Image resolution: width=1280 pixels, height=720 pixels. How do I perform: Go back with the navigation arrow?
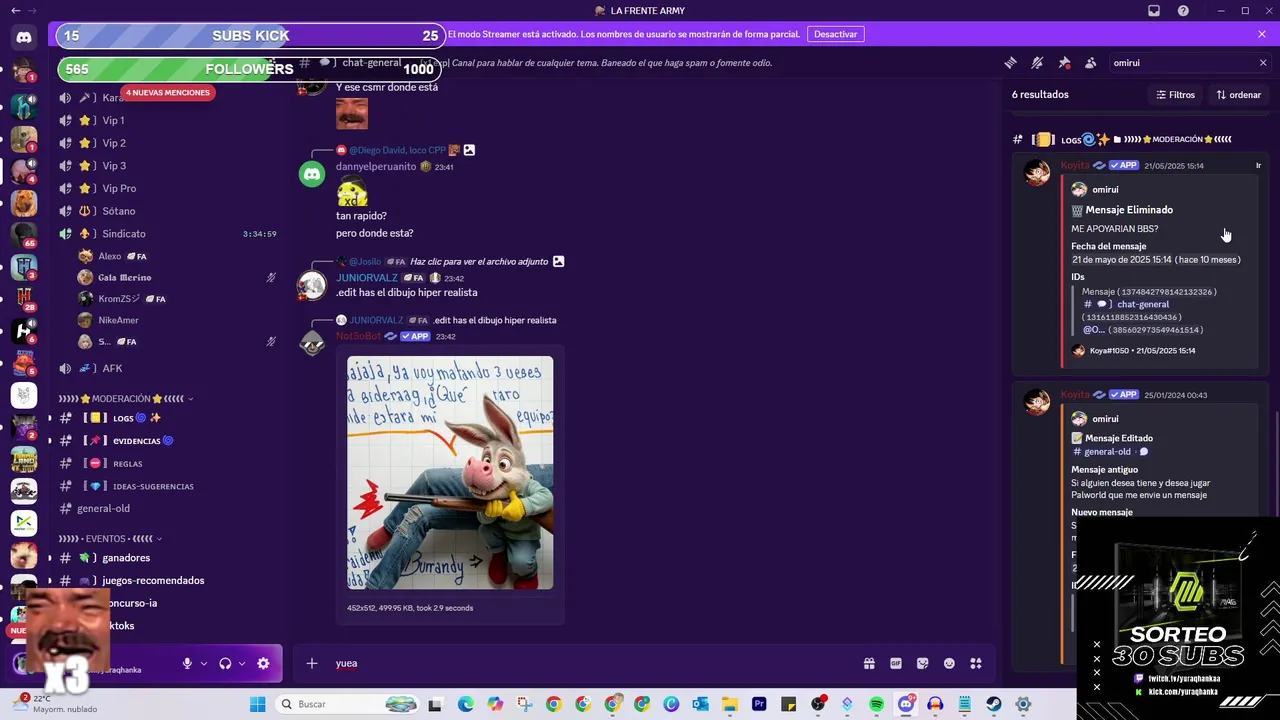[x=15, y=11]
